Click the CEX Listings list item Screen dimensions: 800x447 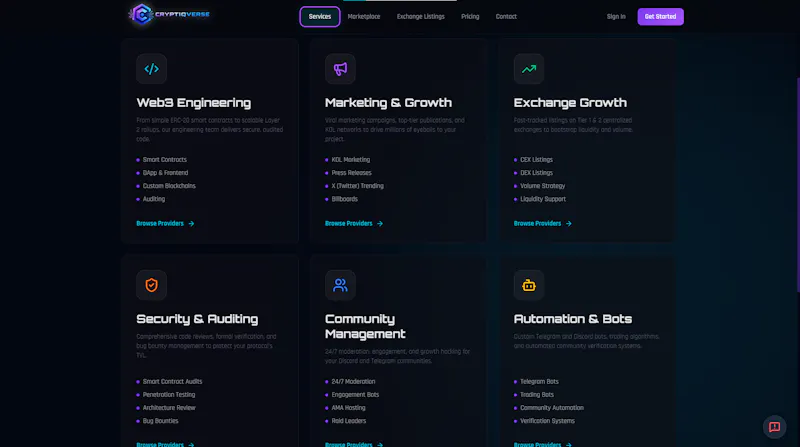[x=536, y=160]
